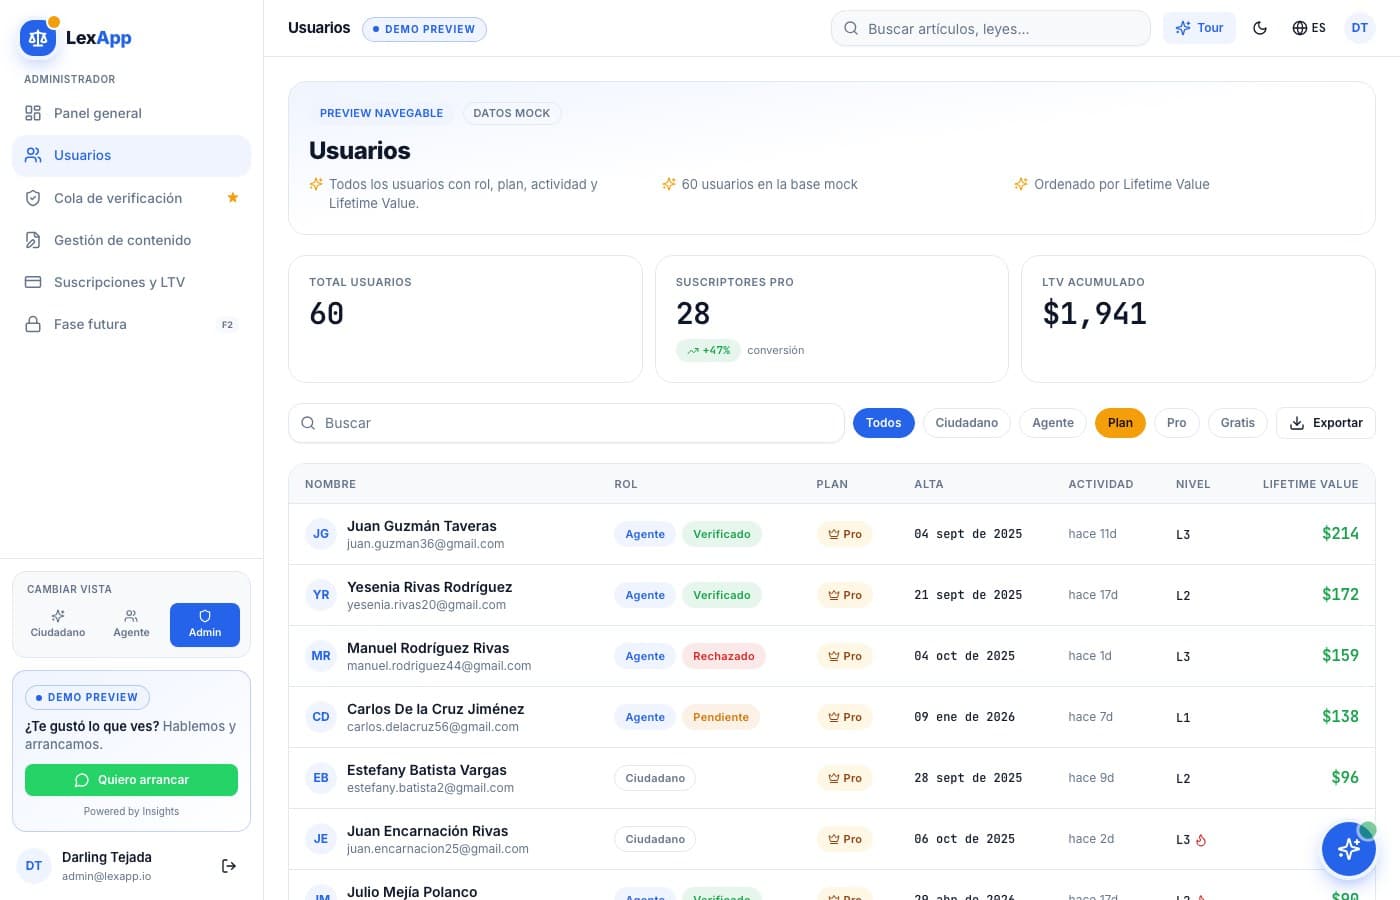Viewport: 1400px width, 900px height.
Task: Switch view to Ciudadano
Action: click(58, 624)
